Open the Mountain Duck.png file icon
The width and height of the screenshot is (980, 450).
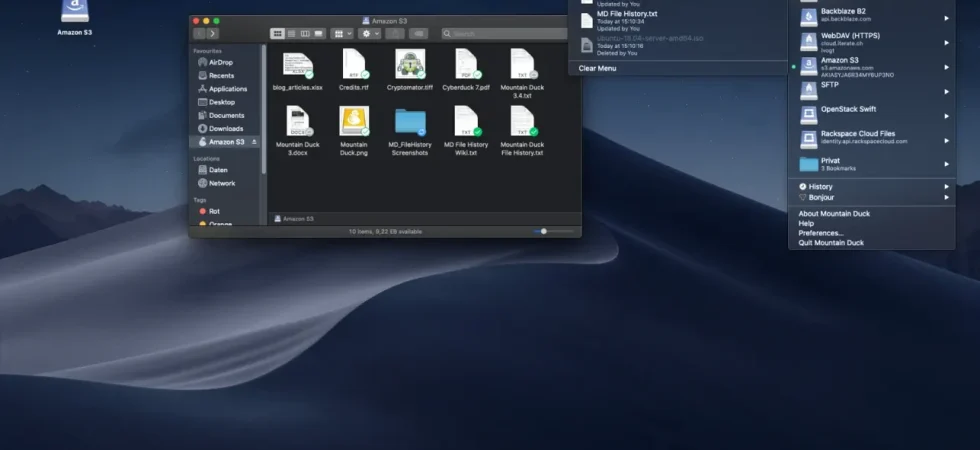(354, 121)
